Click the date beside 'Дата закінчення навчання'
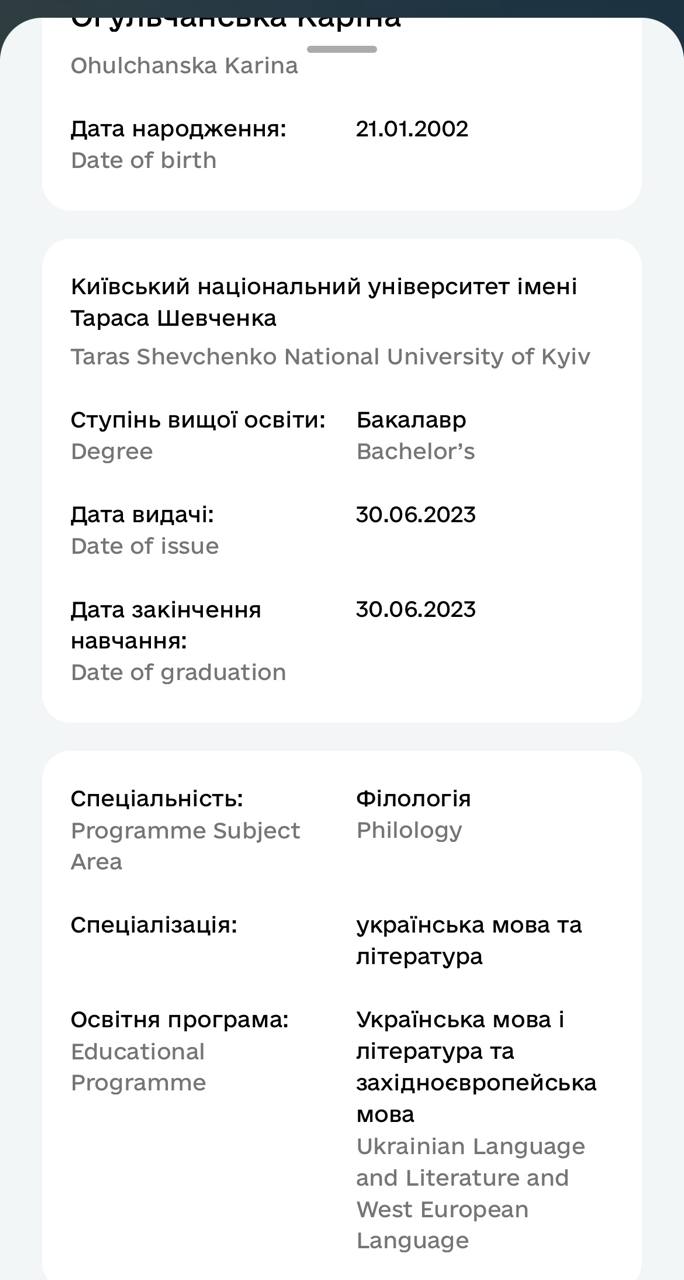The width and height of the screenshot is (684, 1280). (415, 610)
